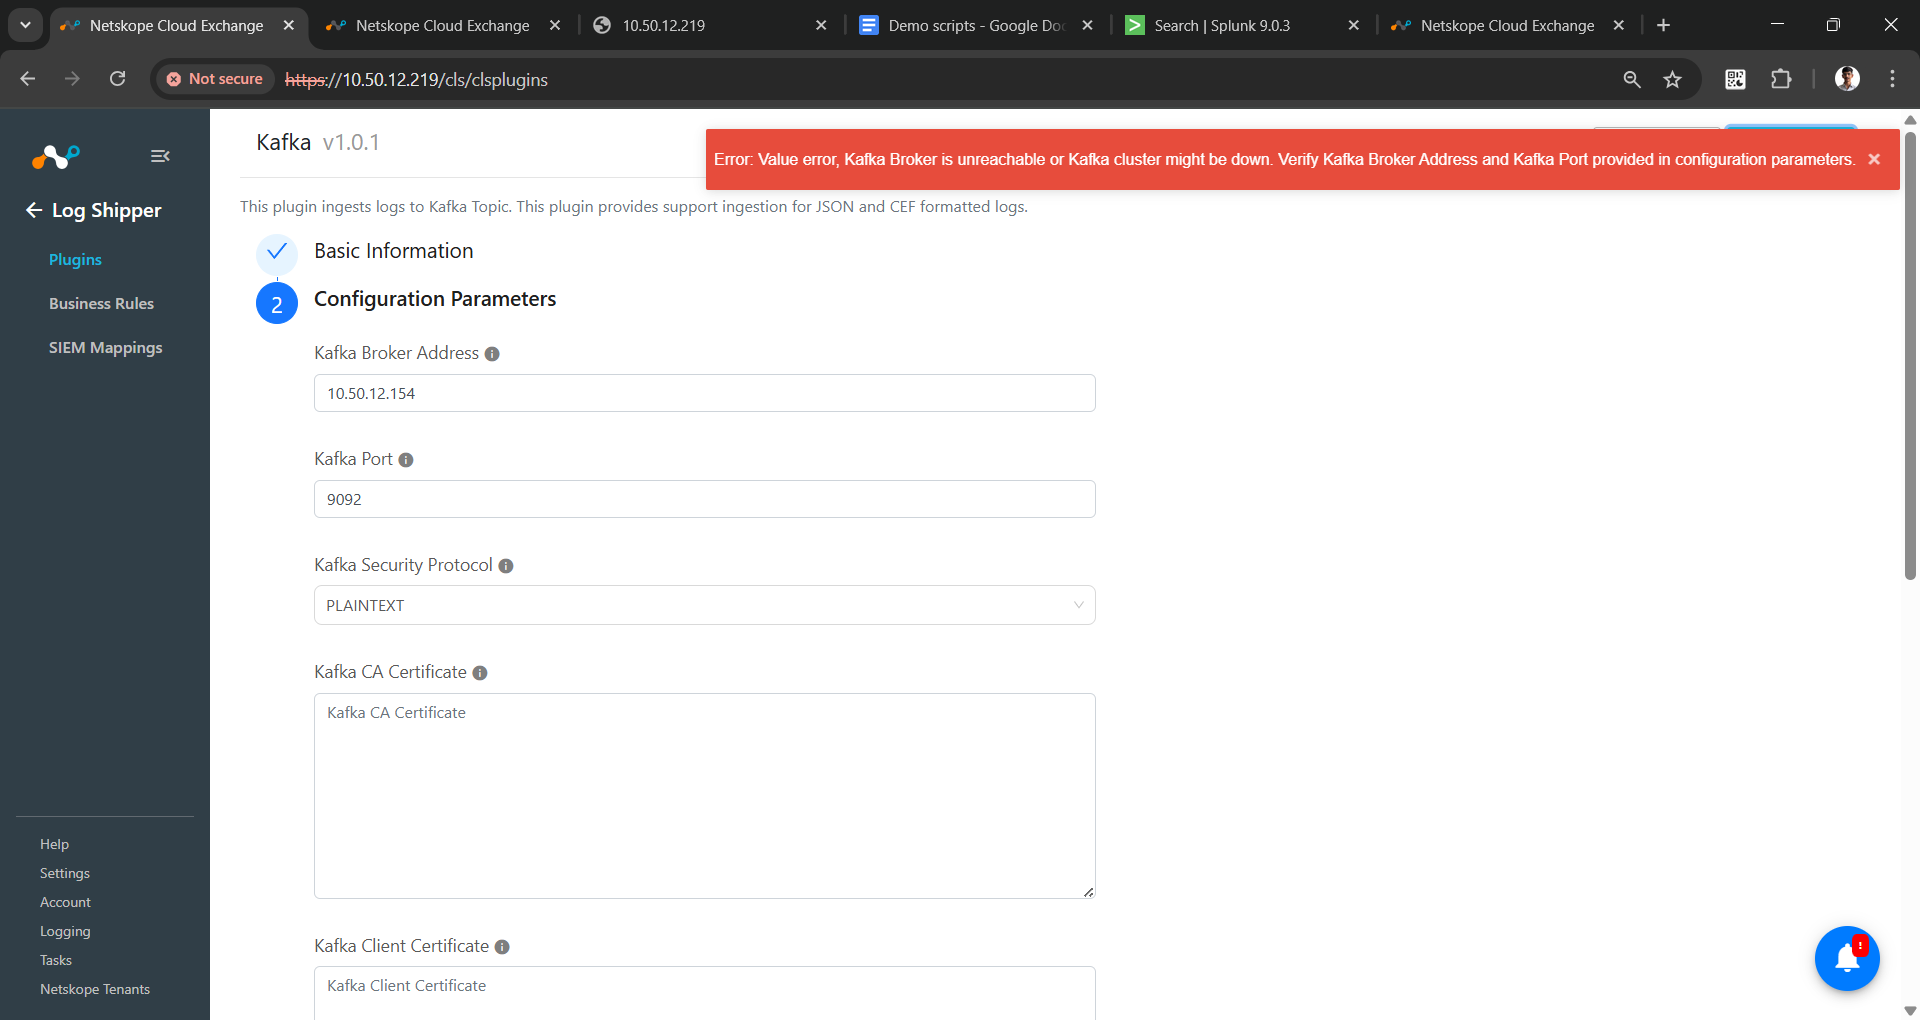Show info tooltip for Kafka Security Protocol
Screen dimensions: 1920x1020
pyautogui.click(x=506, y=566)
